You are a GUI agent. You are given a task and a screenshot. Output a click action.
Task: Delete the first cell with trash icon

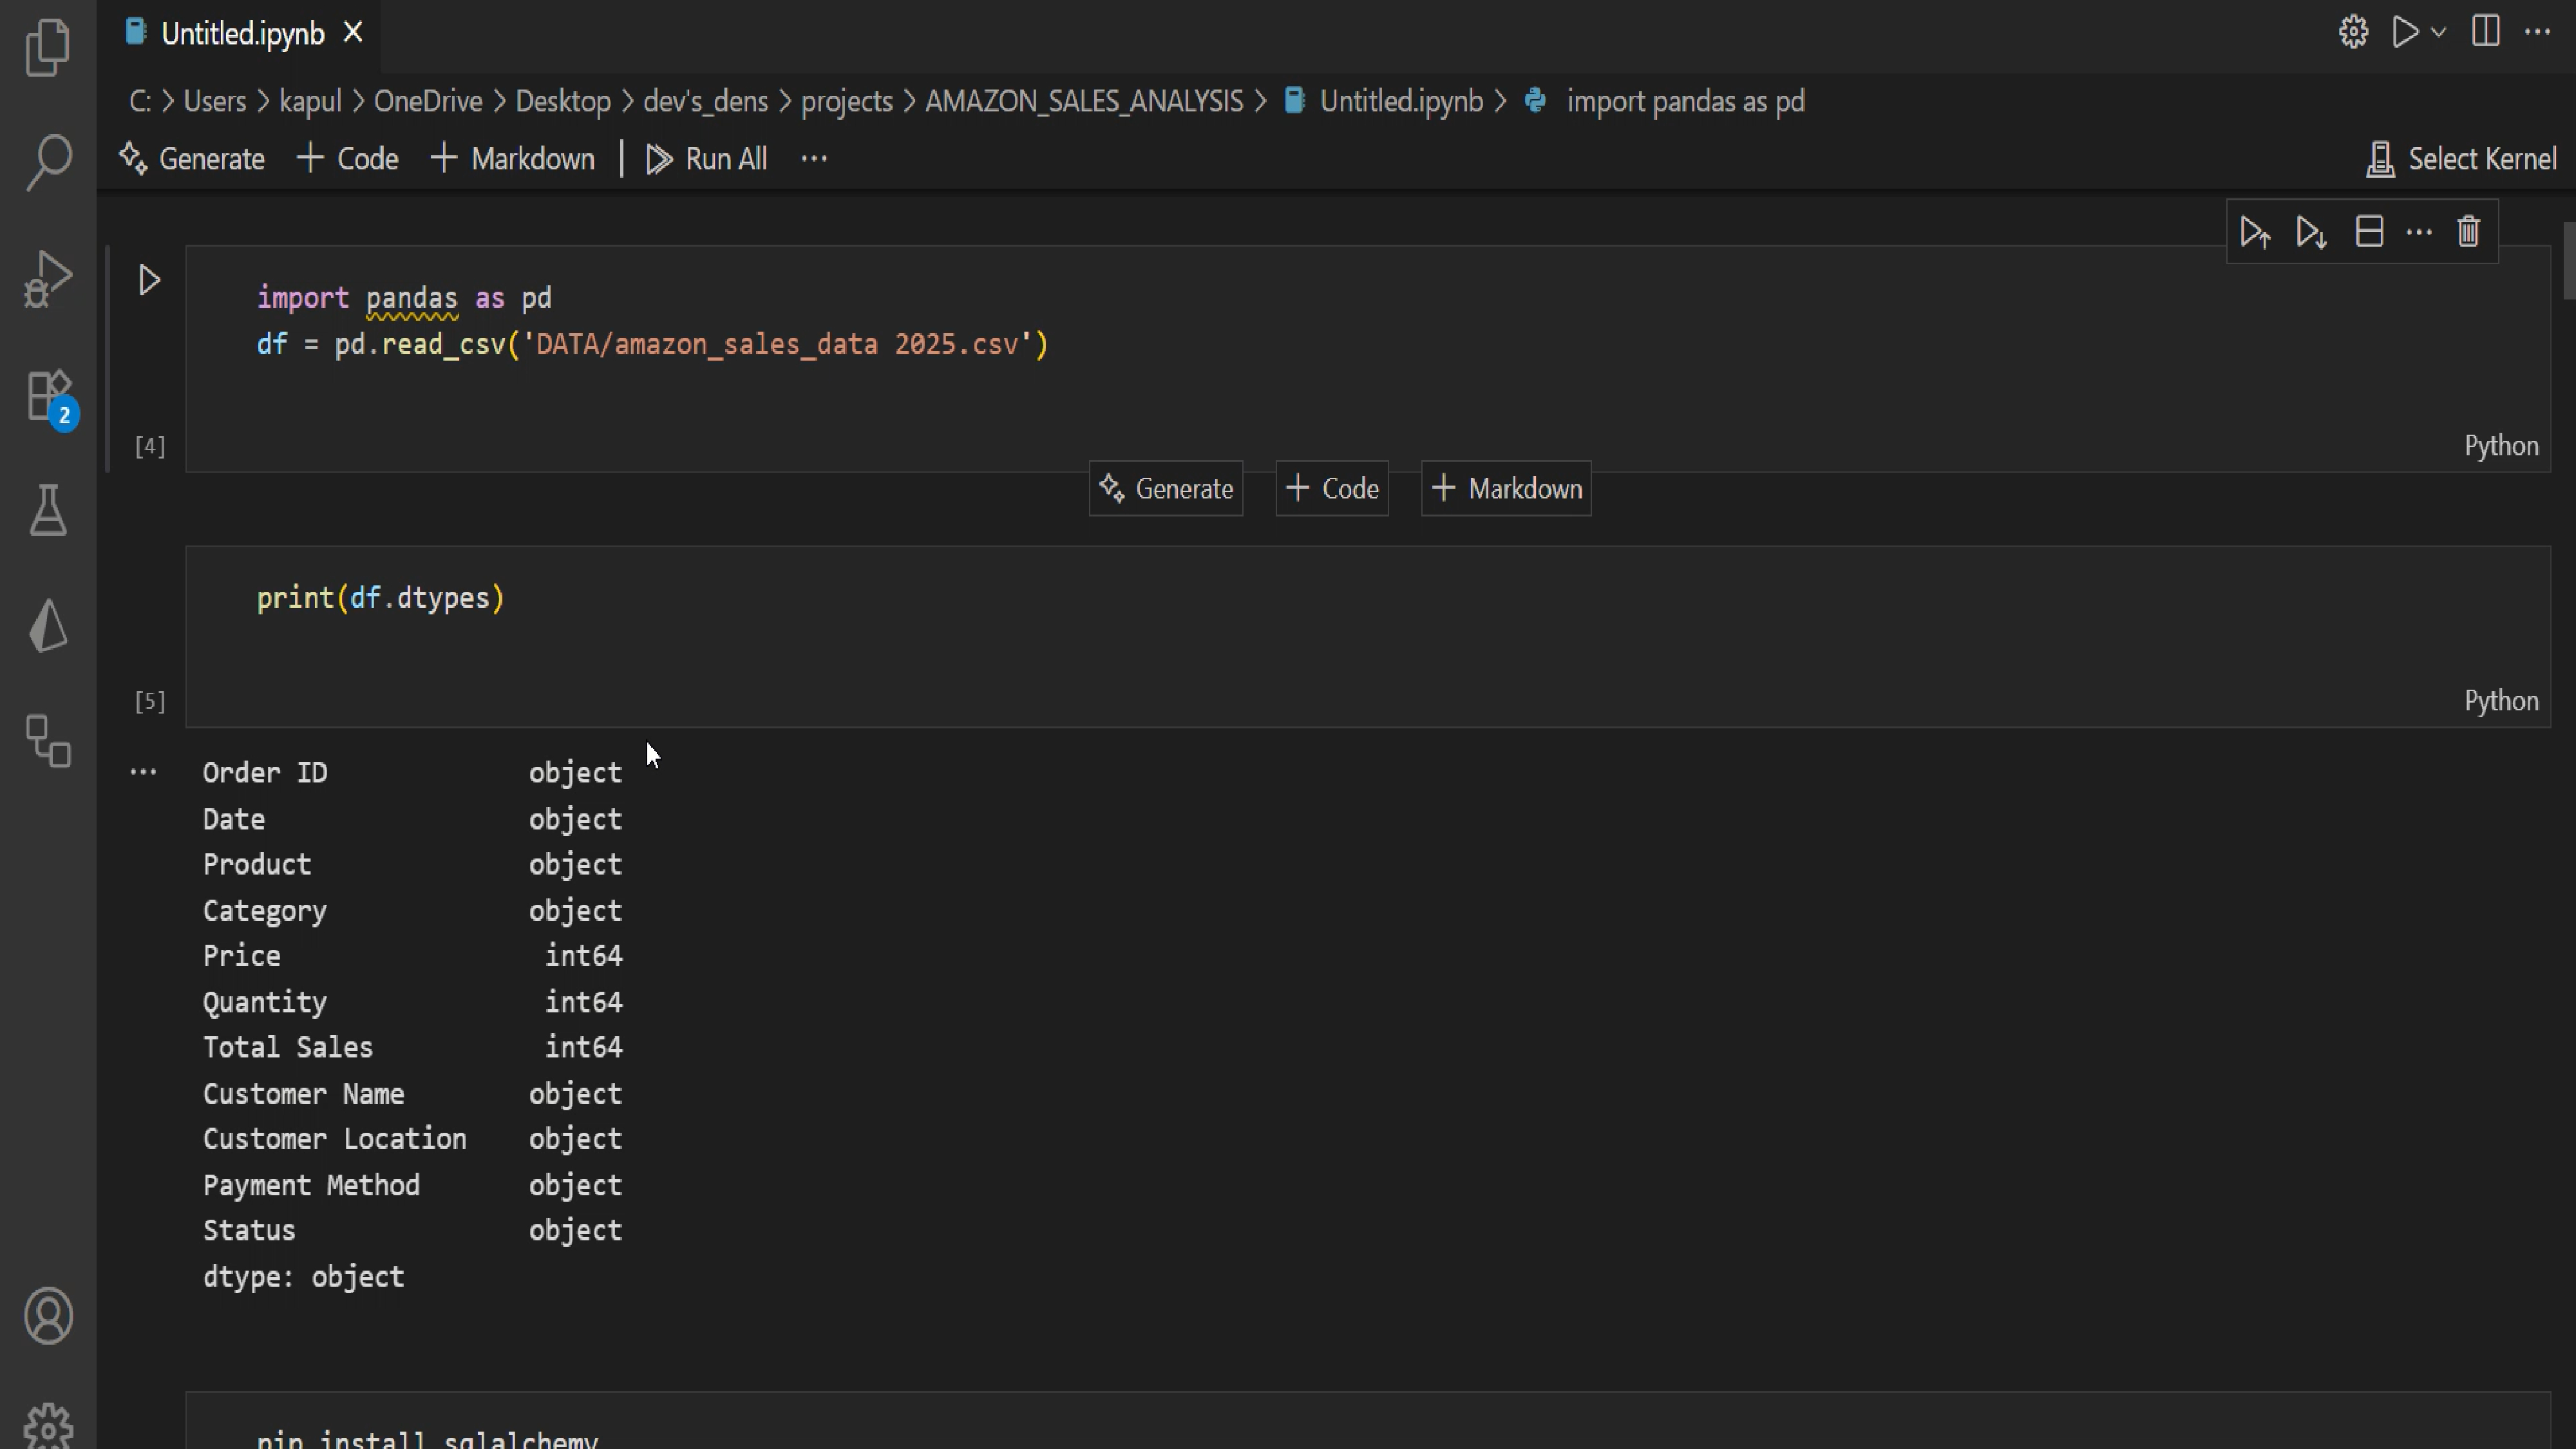click(2469, 232)
